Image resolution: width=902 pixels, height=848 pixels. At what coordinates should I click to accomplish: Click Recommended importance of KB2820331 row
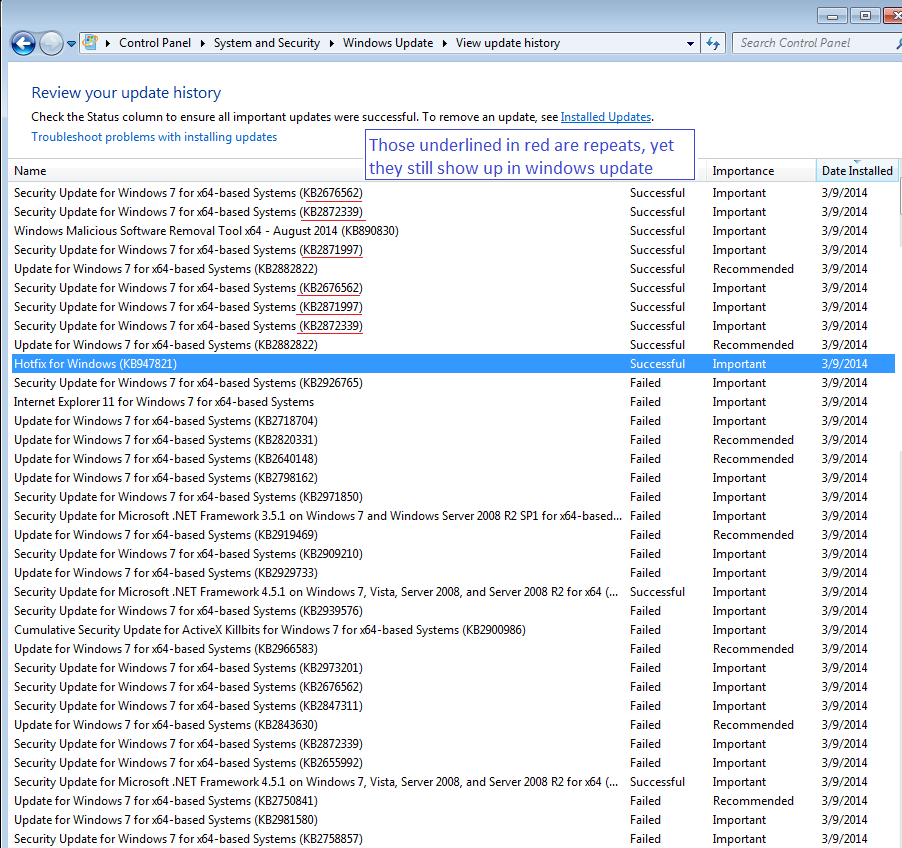click(x=753, y=440)
